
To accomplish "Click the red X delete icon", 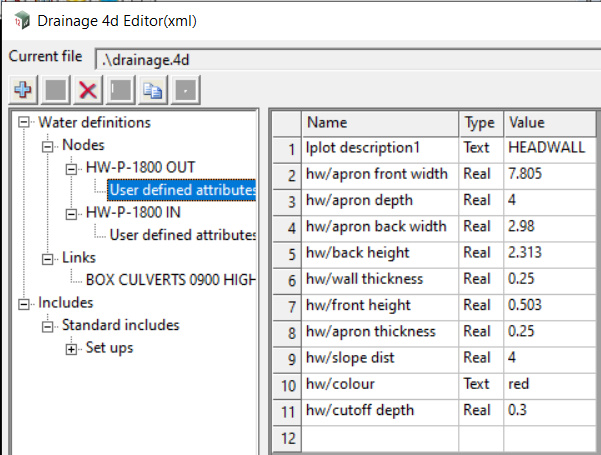I will (x=88, y=90).
